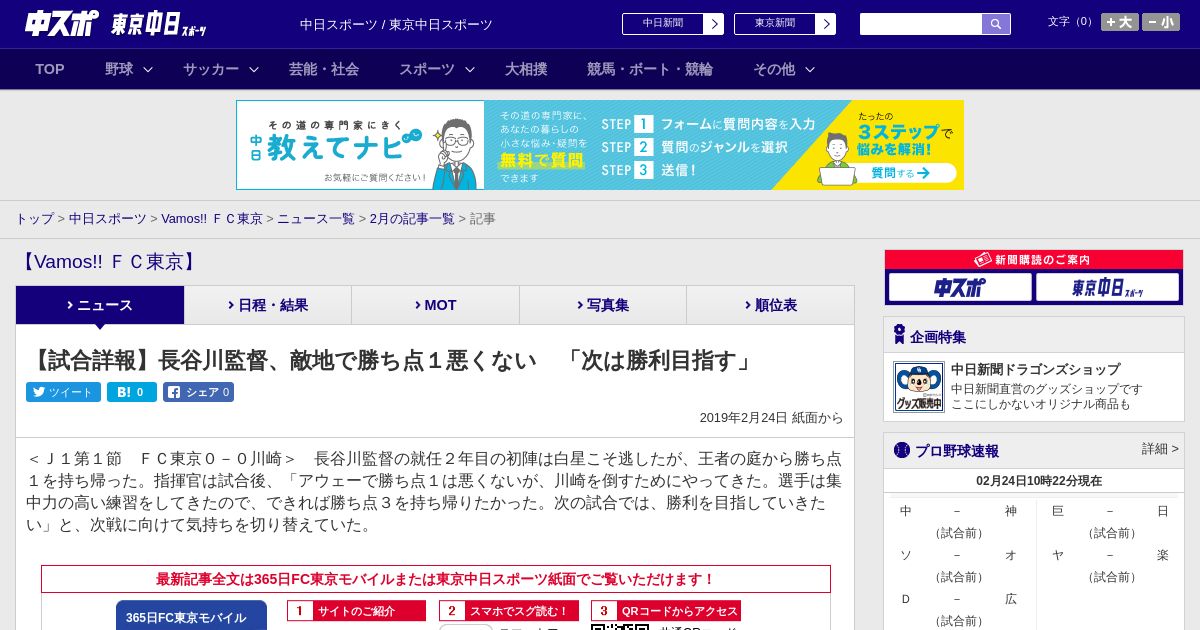1200x630 pixels.
Task: Click the arrow next to 東京新聞
Action: pyautogui.click(x=826, y=24)
